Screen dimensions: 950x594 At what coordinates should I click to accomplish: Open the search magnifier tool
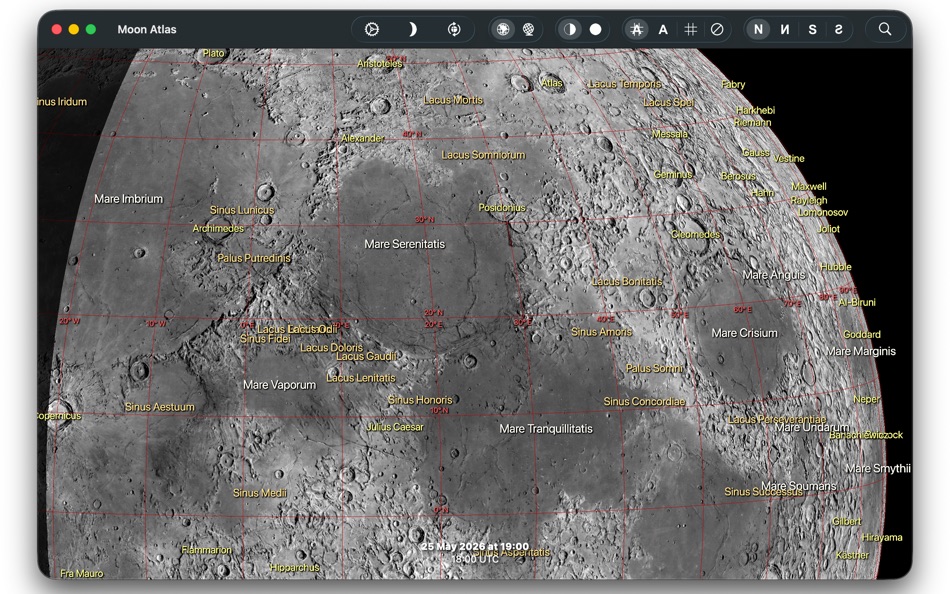pos(884,29)
